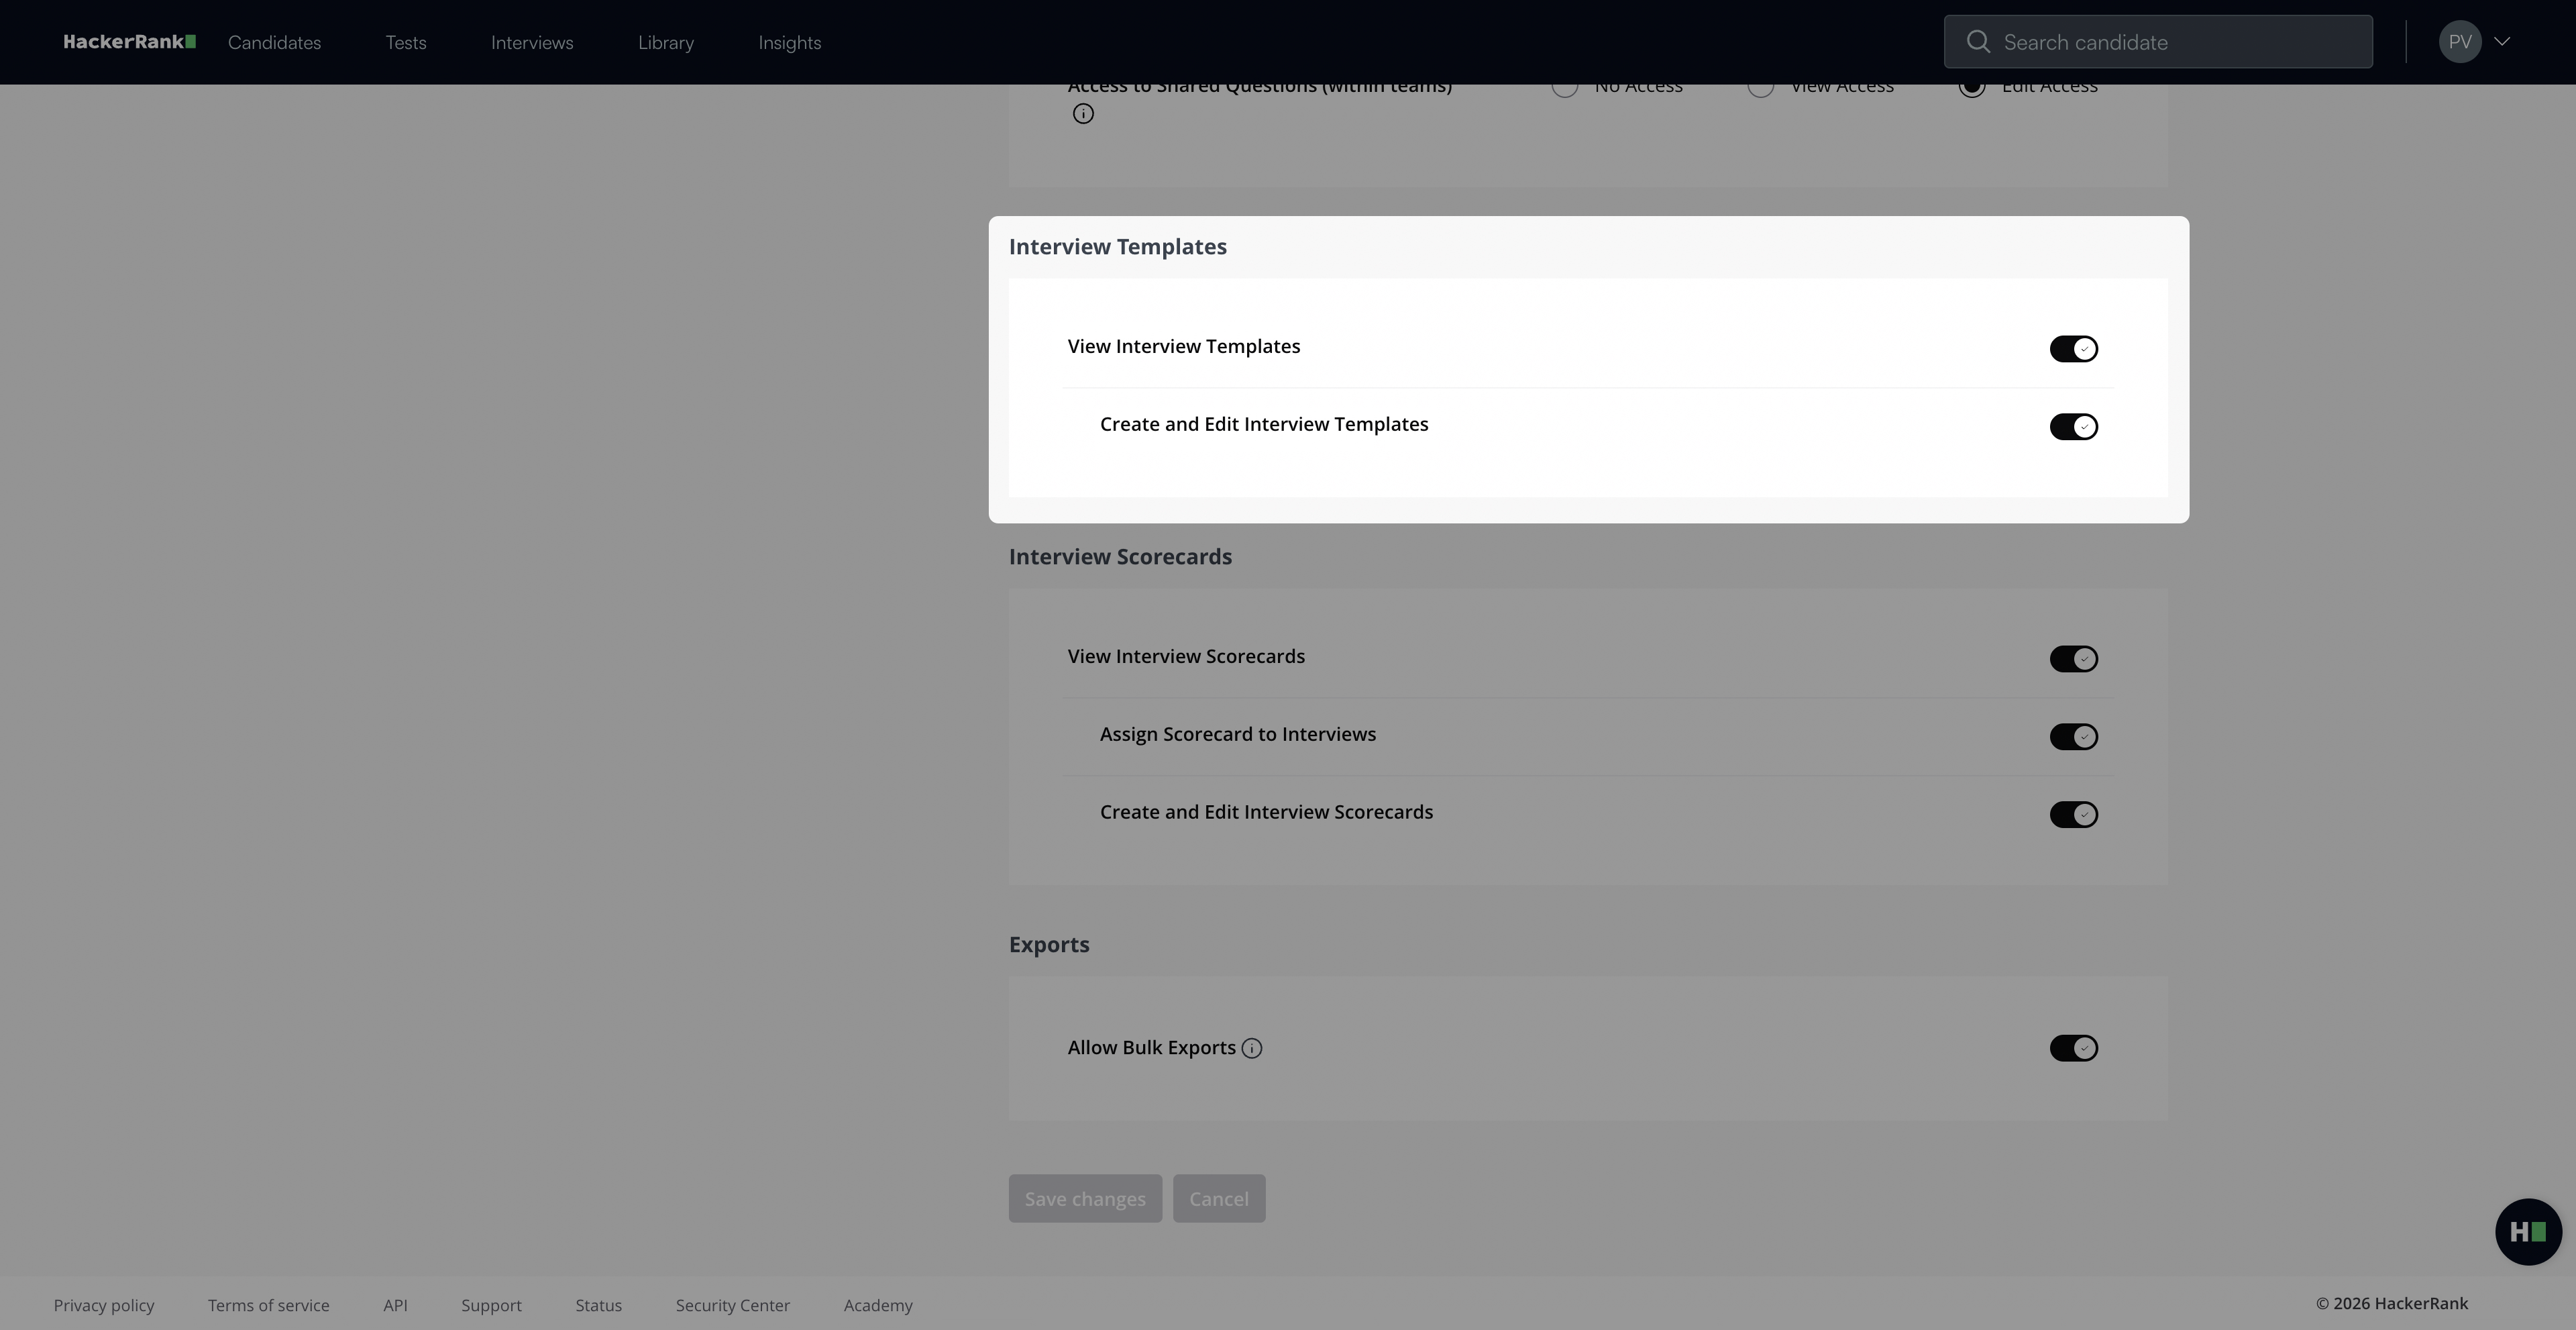The width and height of the screenshot is (2576, 1330).
Task: Open the Terms of service link
Action: pyautogui.click(x=268, y=1305)
